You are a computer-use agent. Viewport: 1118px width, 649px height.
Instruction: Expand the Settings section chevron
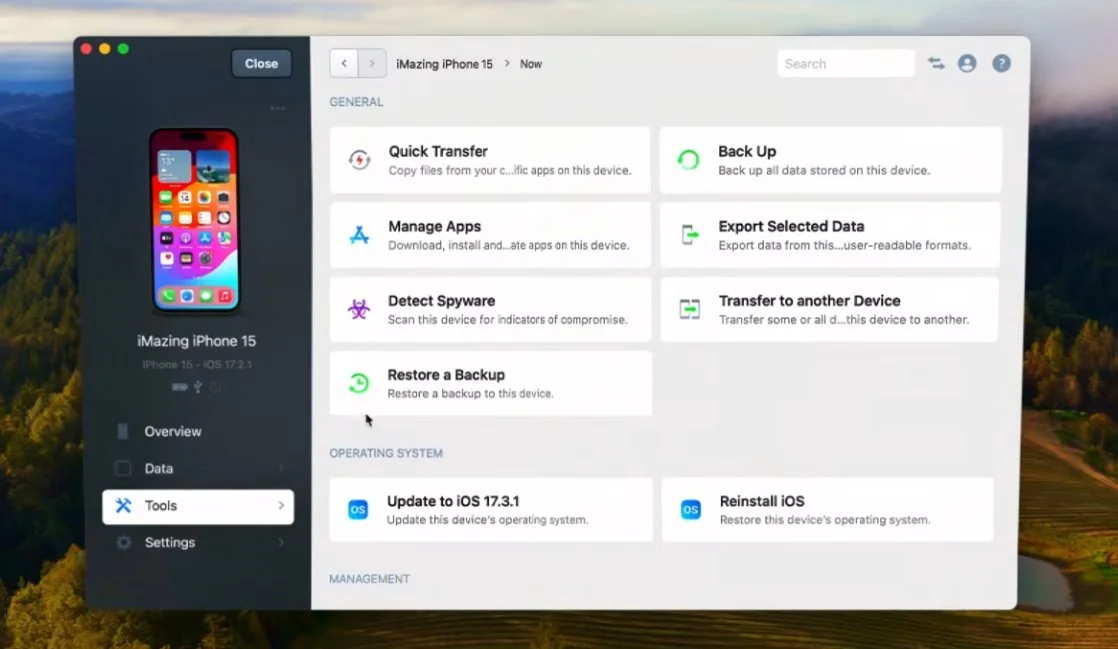pyautogui.click(x=281, y=543)
